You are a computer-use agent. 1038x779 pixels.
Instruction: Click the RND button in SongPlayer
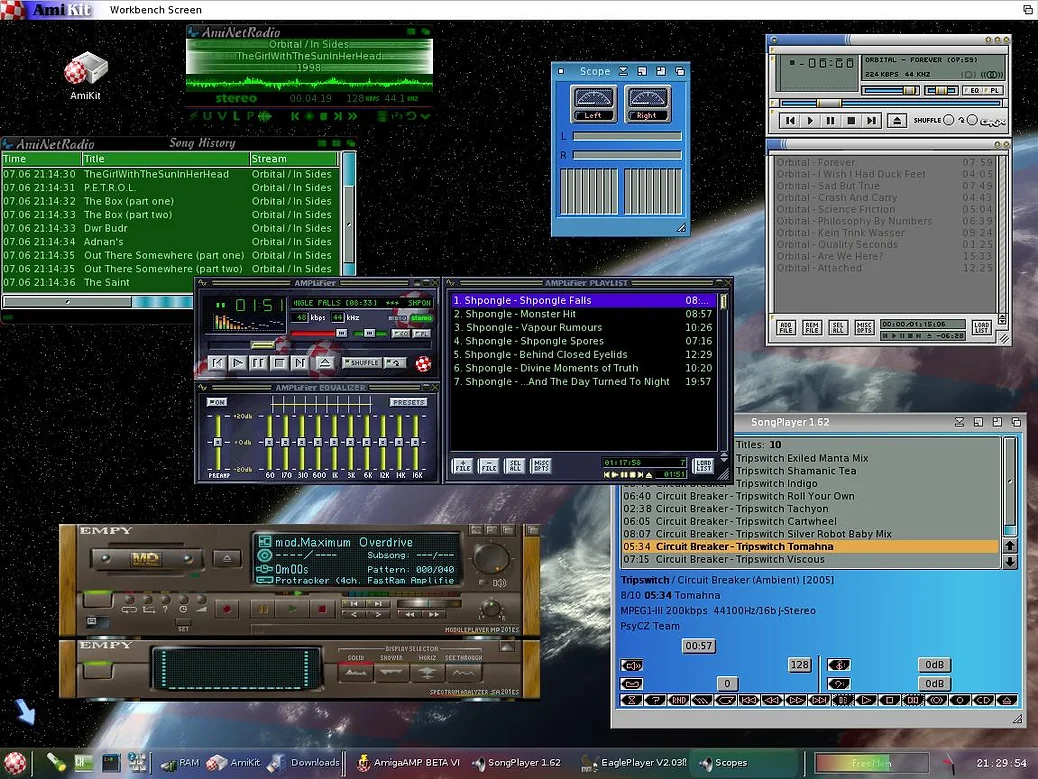tap(678, 700)
